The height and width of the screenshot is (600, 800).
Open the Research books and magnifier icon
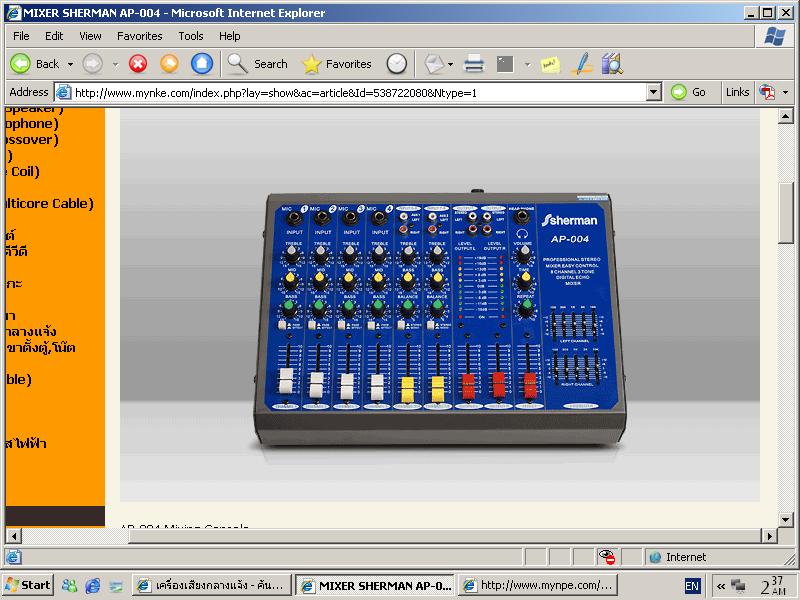pyautogui.click(x=612, y=64)
